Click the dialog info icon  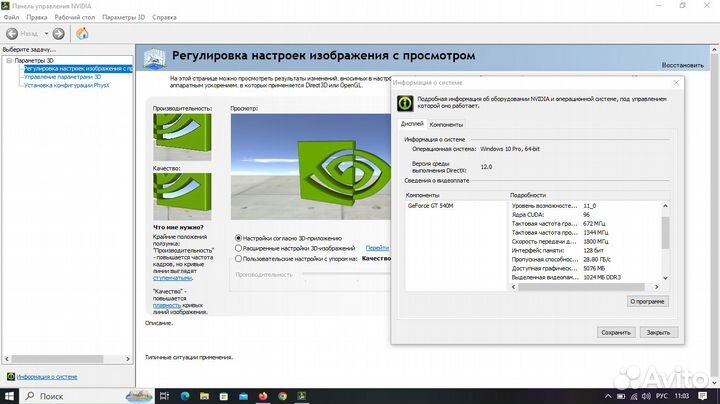(x=405, y=103)
